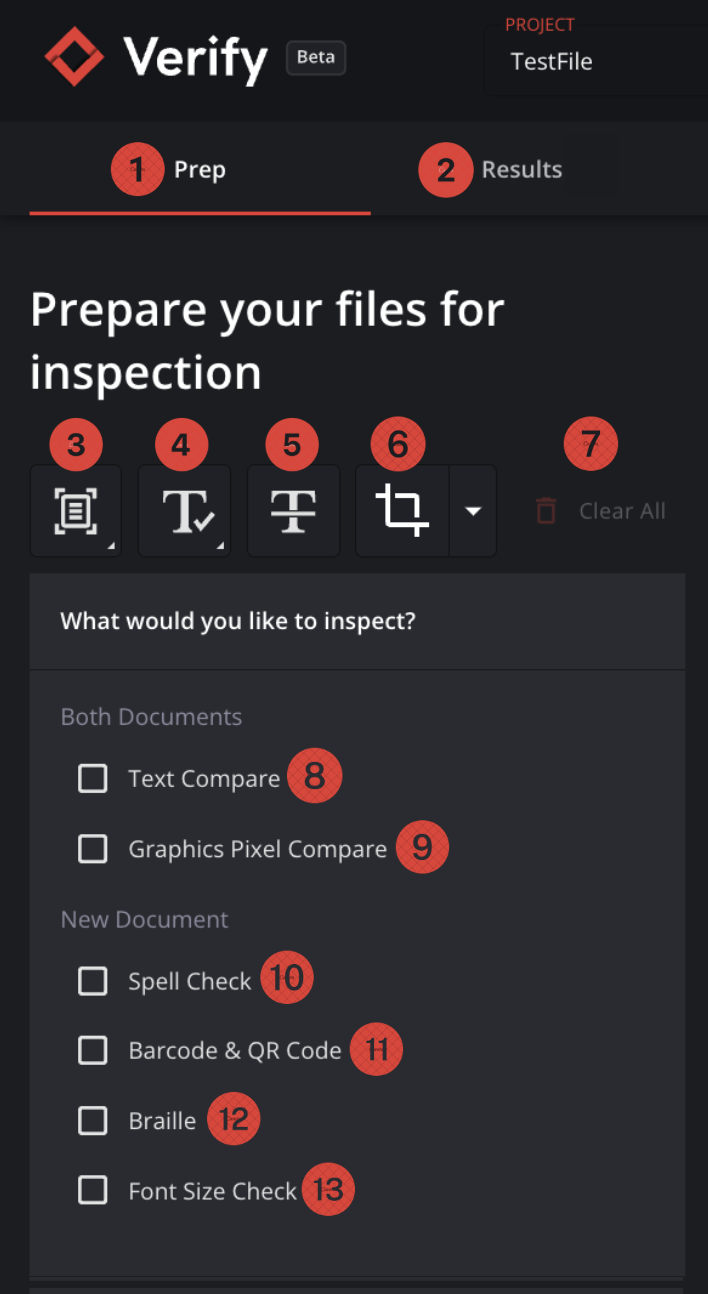Viewport: 708px width, 1294px height.
Task: Click the Clear All button
Action: (622, 510)
